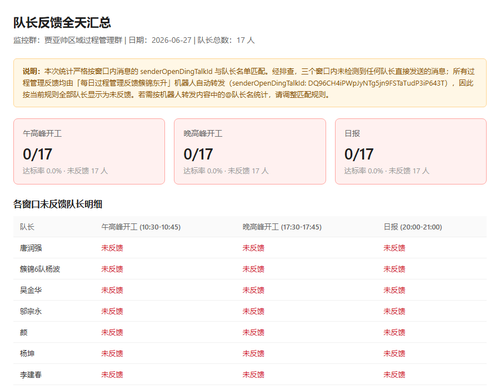500x389 pixels.
Task: Click 吴金华's 日报 未反馈 status
Action: [394, 290]
